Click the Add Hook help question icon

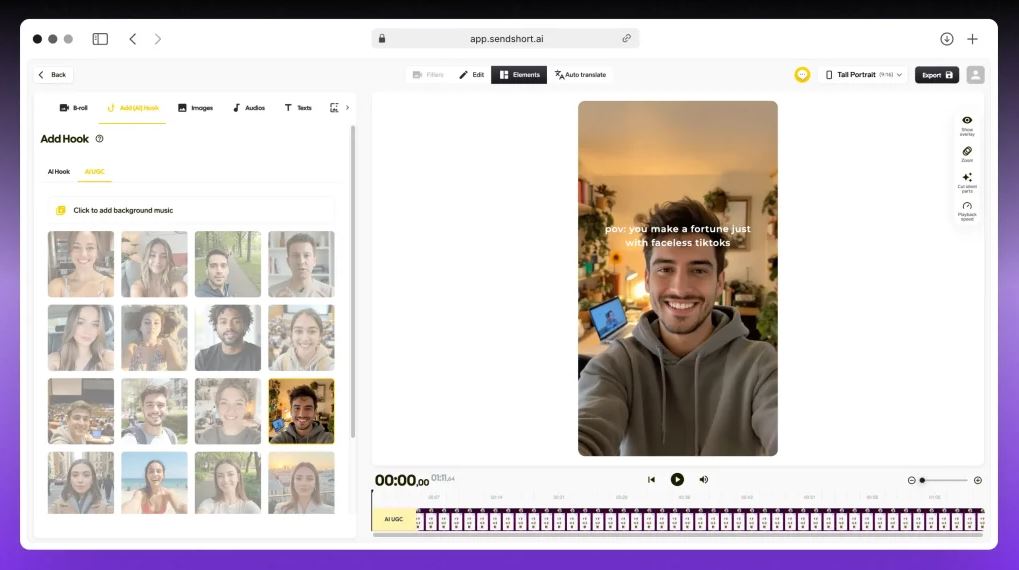click(99, 138)
